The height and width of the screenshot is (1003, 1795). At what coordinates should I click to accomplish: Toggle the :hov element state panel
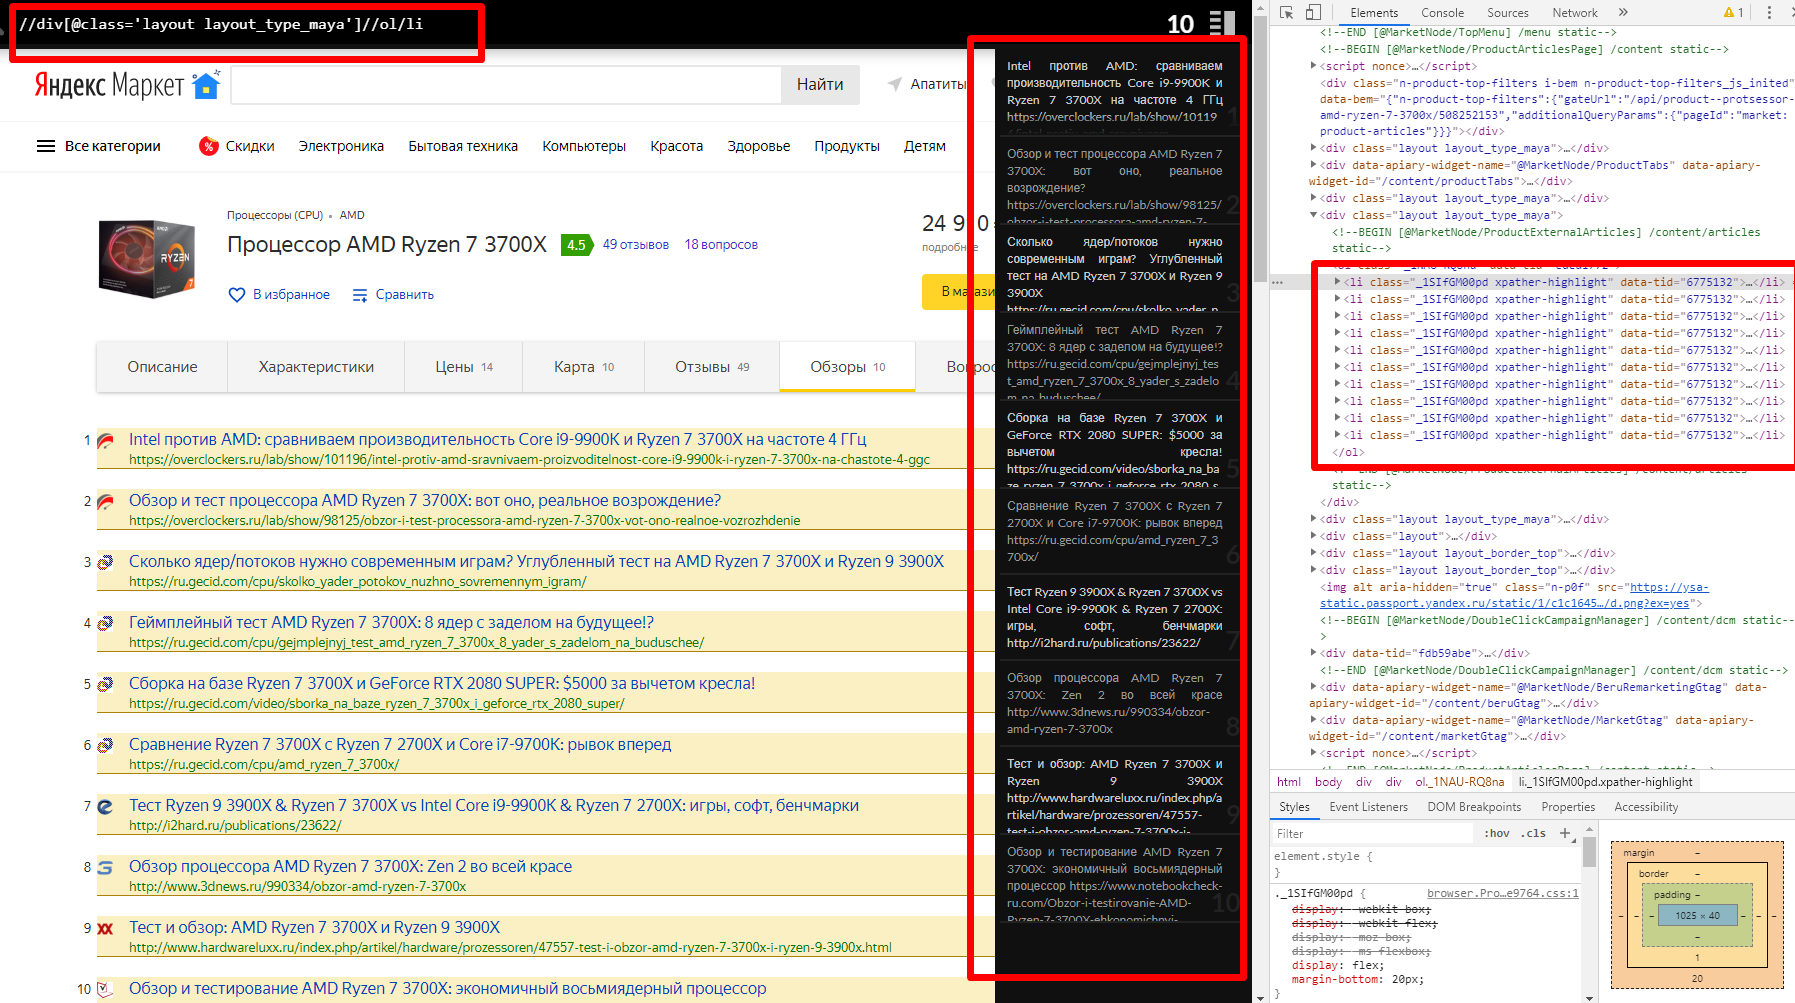click(1496, 833)
